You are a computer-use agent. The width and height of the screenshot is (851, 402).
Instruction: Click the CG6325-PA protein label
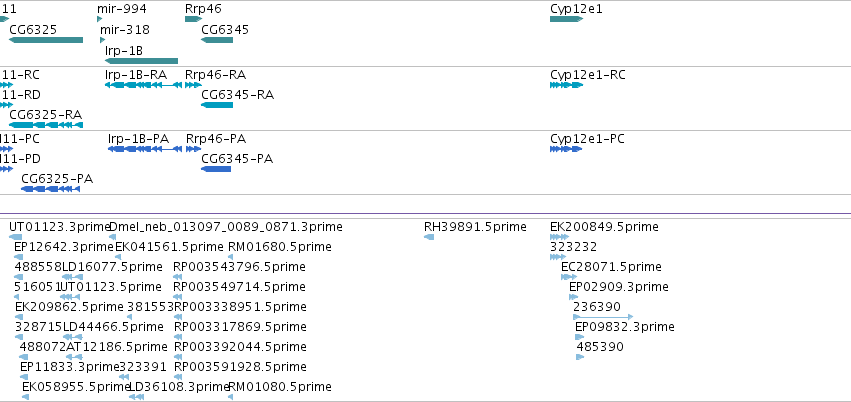pyautogui.click(x=57, y=179)
